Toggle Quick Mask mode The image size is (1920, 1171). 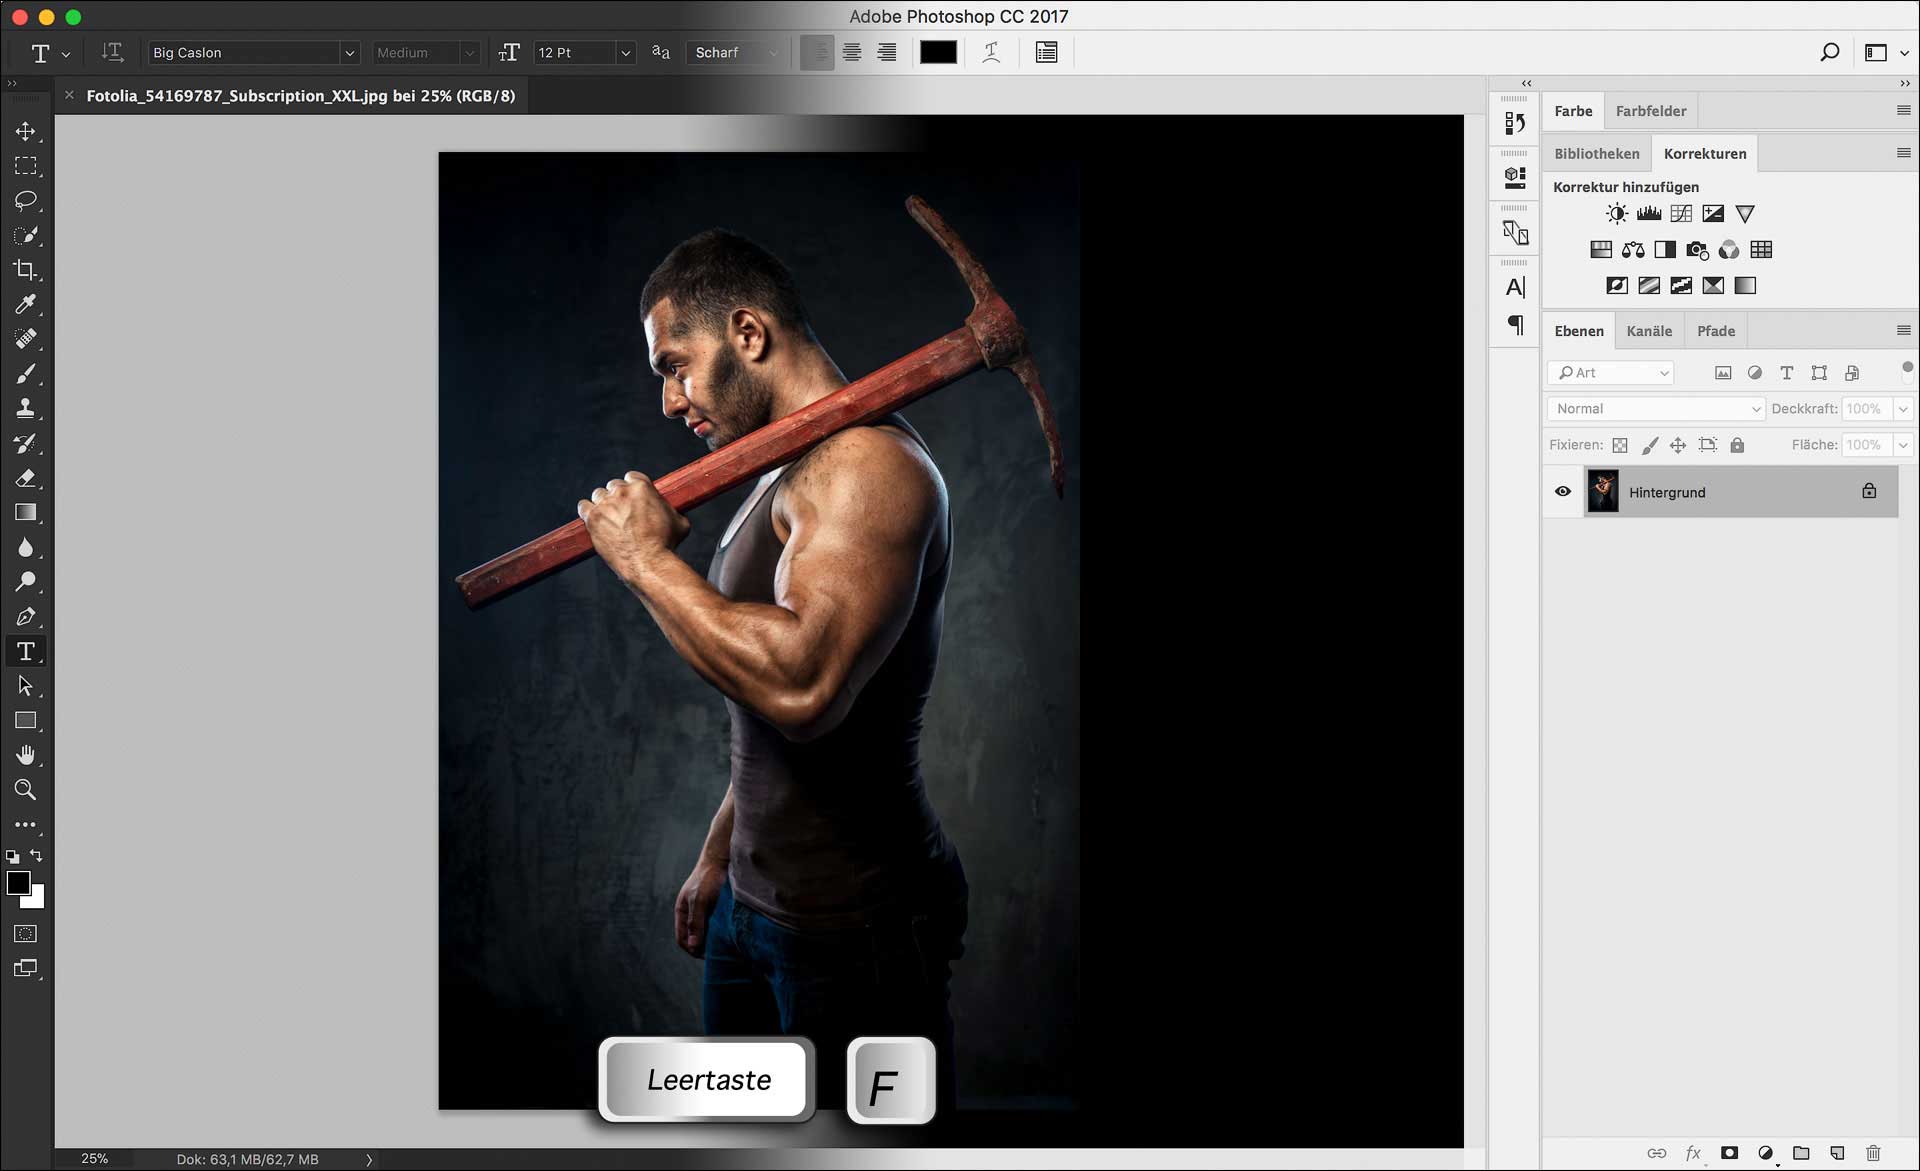tap(26, 934)
